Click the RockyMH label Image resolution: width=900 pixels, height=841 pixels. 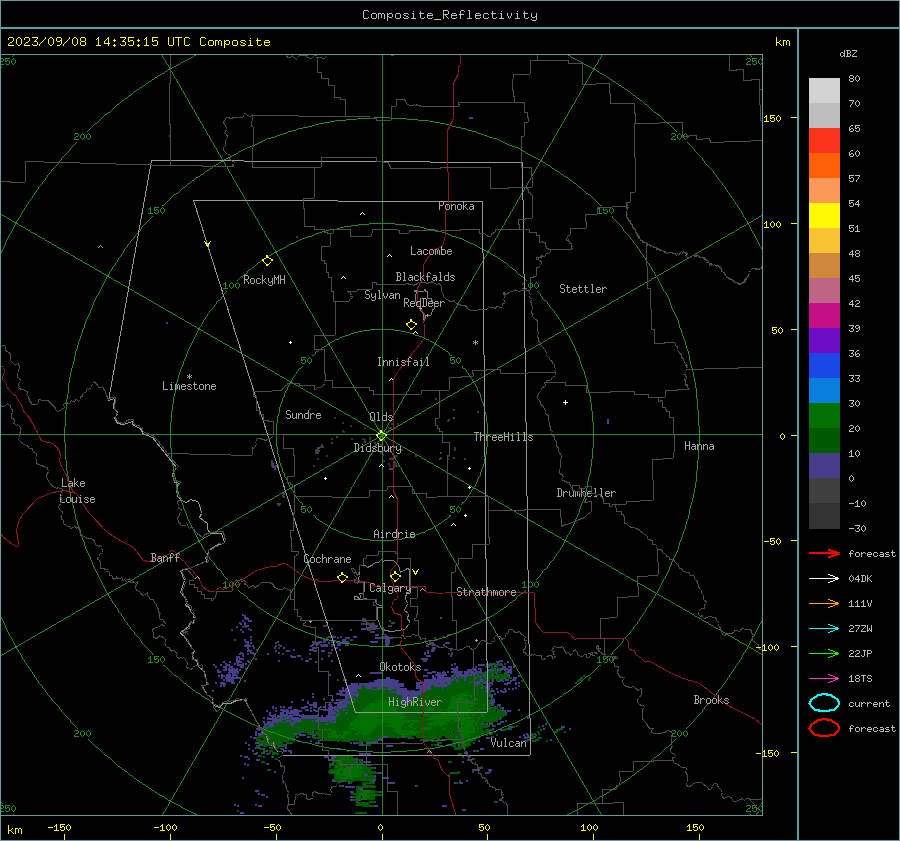point(264,280)
